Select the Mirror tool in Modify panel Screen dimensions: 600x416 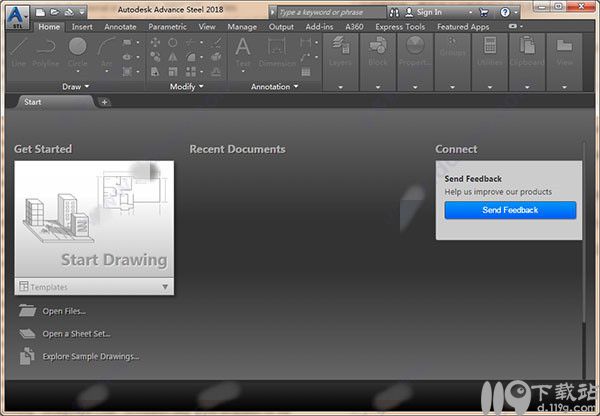173,57
